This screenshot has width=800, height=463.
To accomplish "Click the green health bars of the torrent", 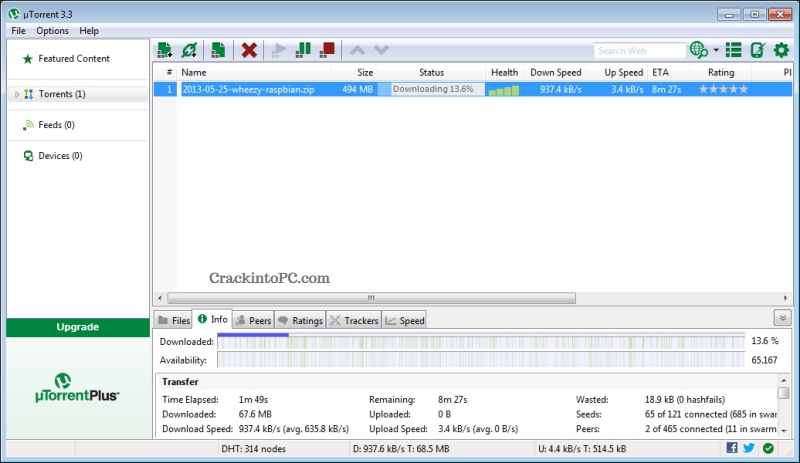I will coord(504,91).
